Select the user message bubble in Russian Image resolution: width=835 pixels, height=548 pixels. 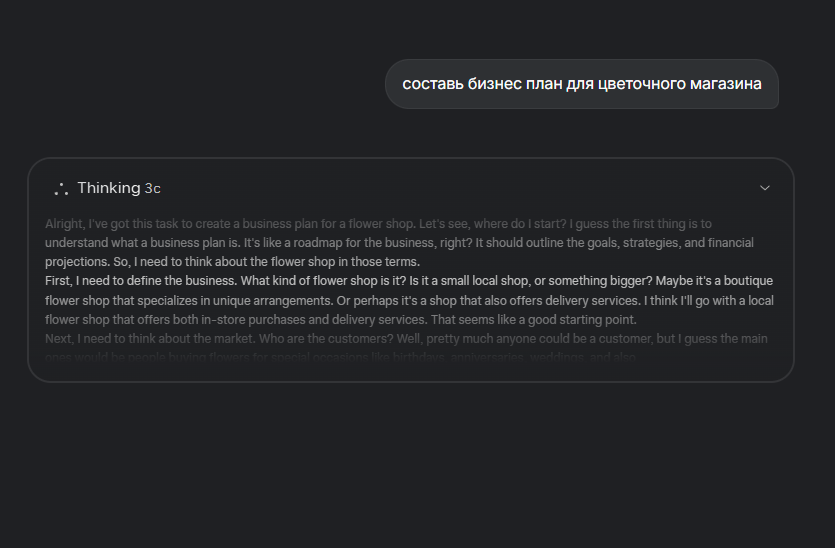click(x=582, y=84)
